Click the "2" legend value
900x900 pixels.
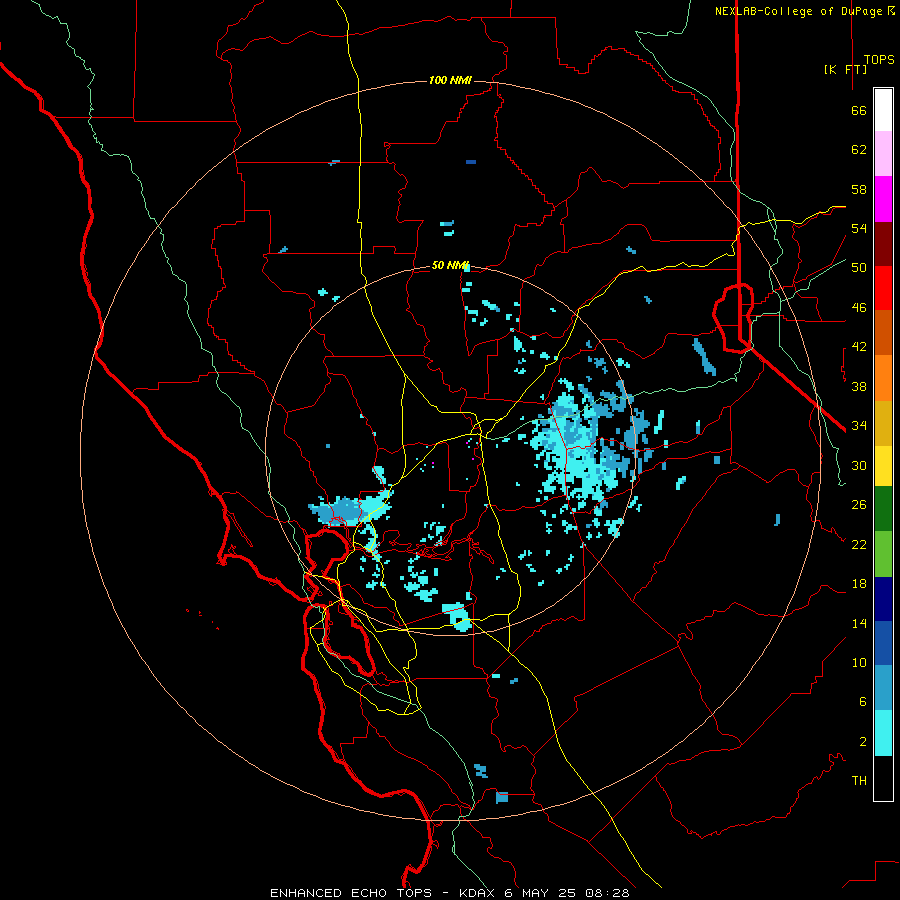tap(862, 742)
